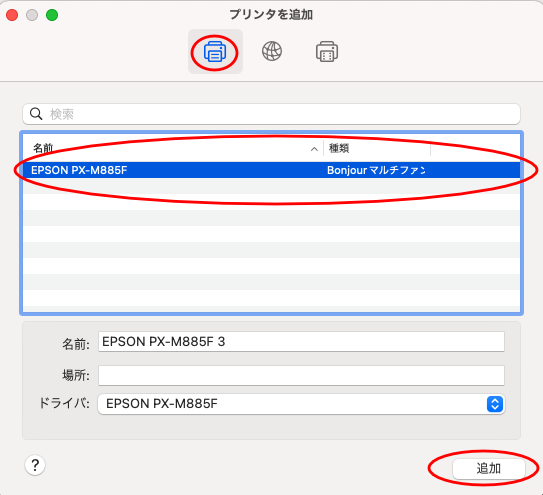Click the 追加 add button
This screenshot has height=495, width=543.
pos(489,469)
